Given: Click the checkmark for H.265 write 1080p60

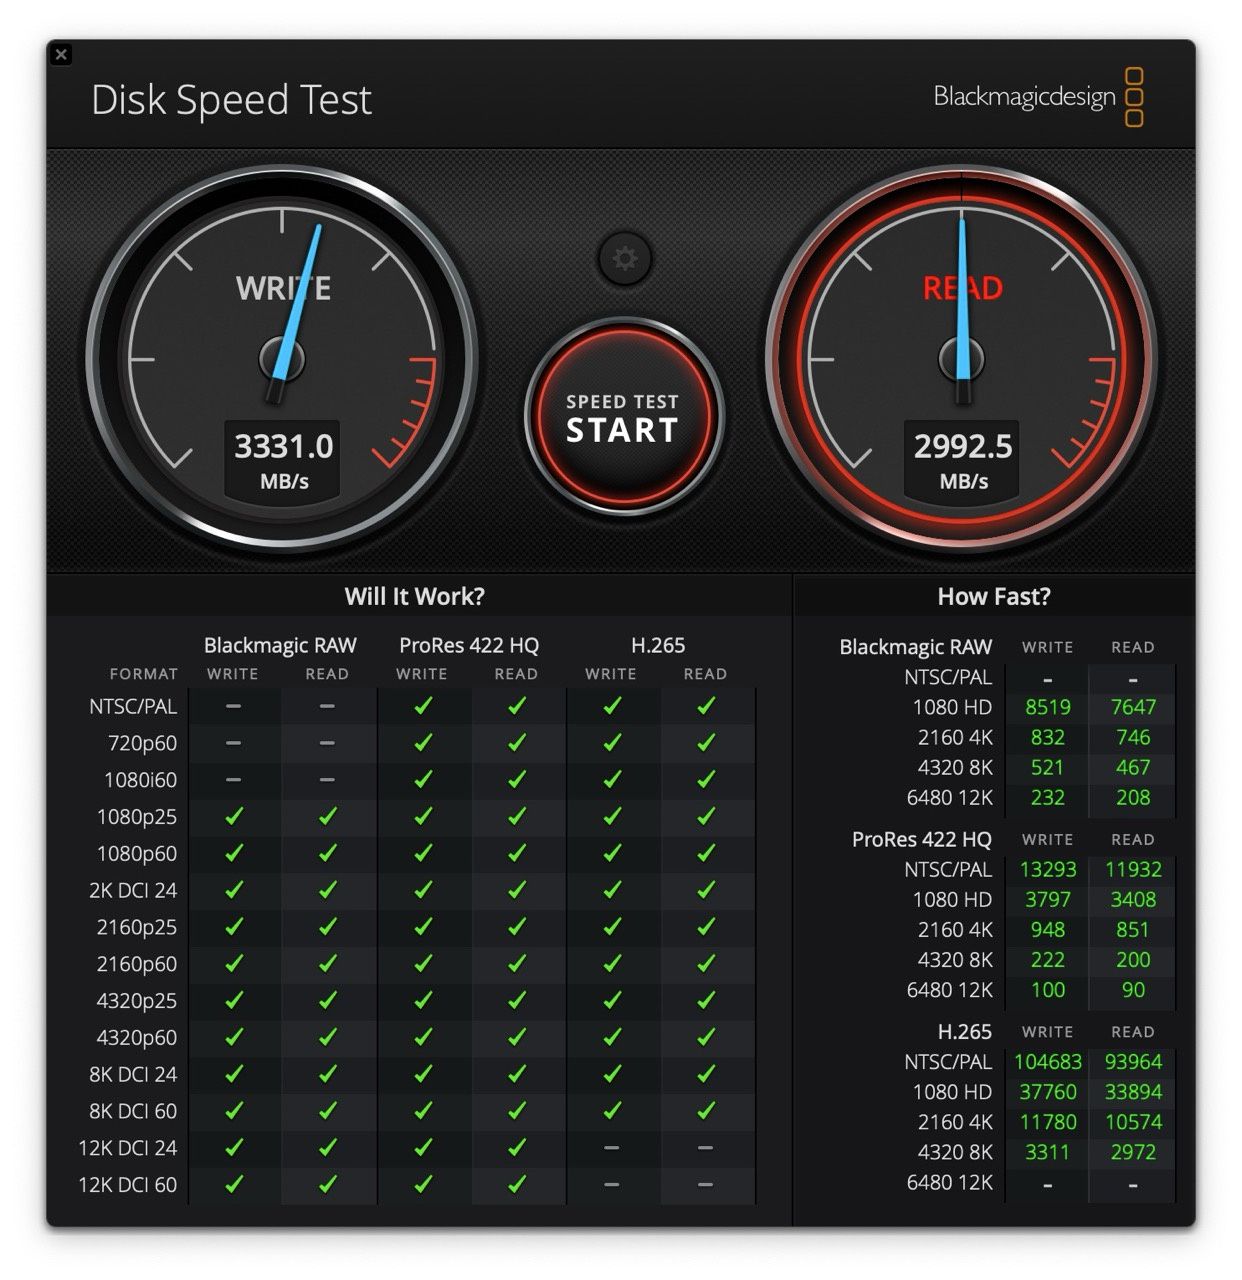Looking at the screenshot, I should [x=612, y=853].
